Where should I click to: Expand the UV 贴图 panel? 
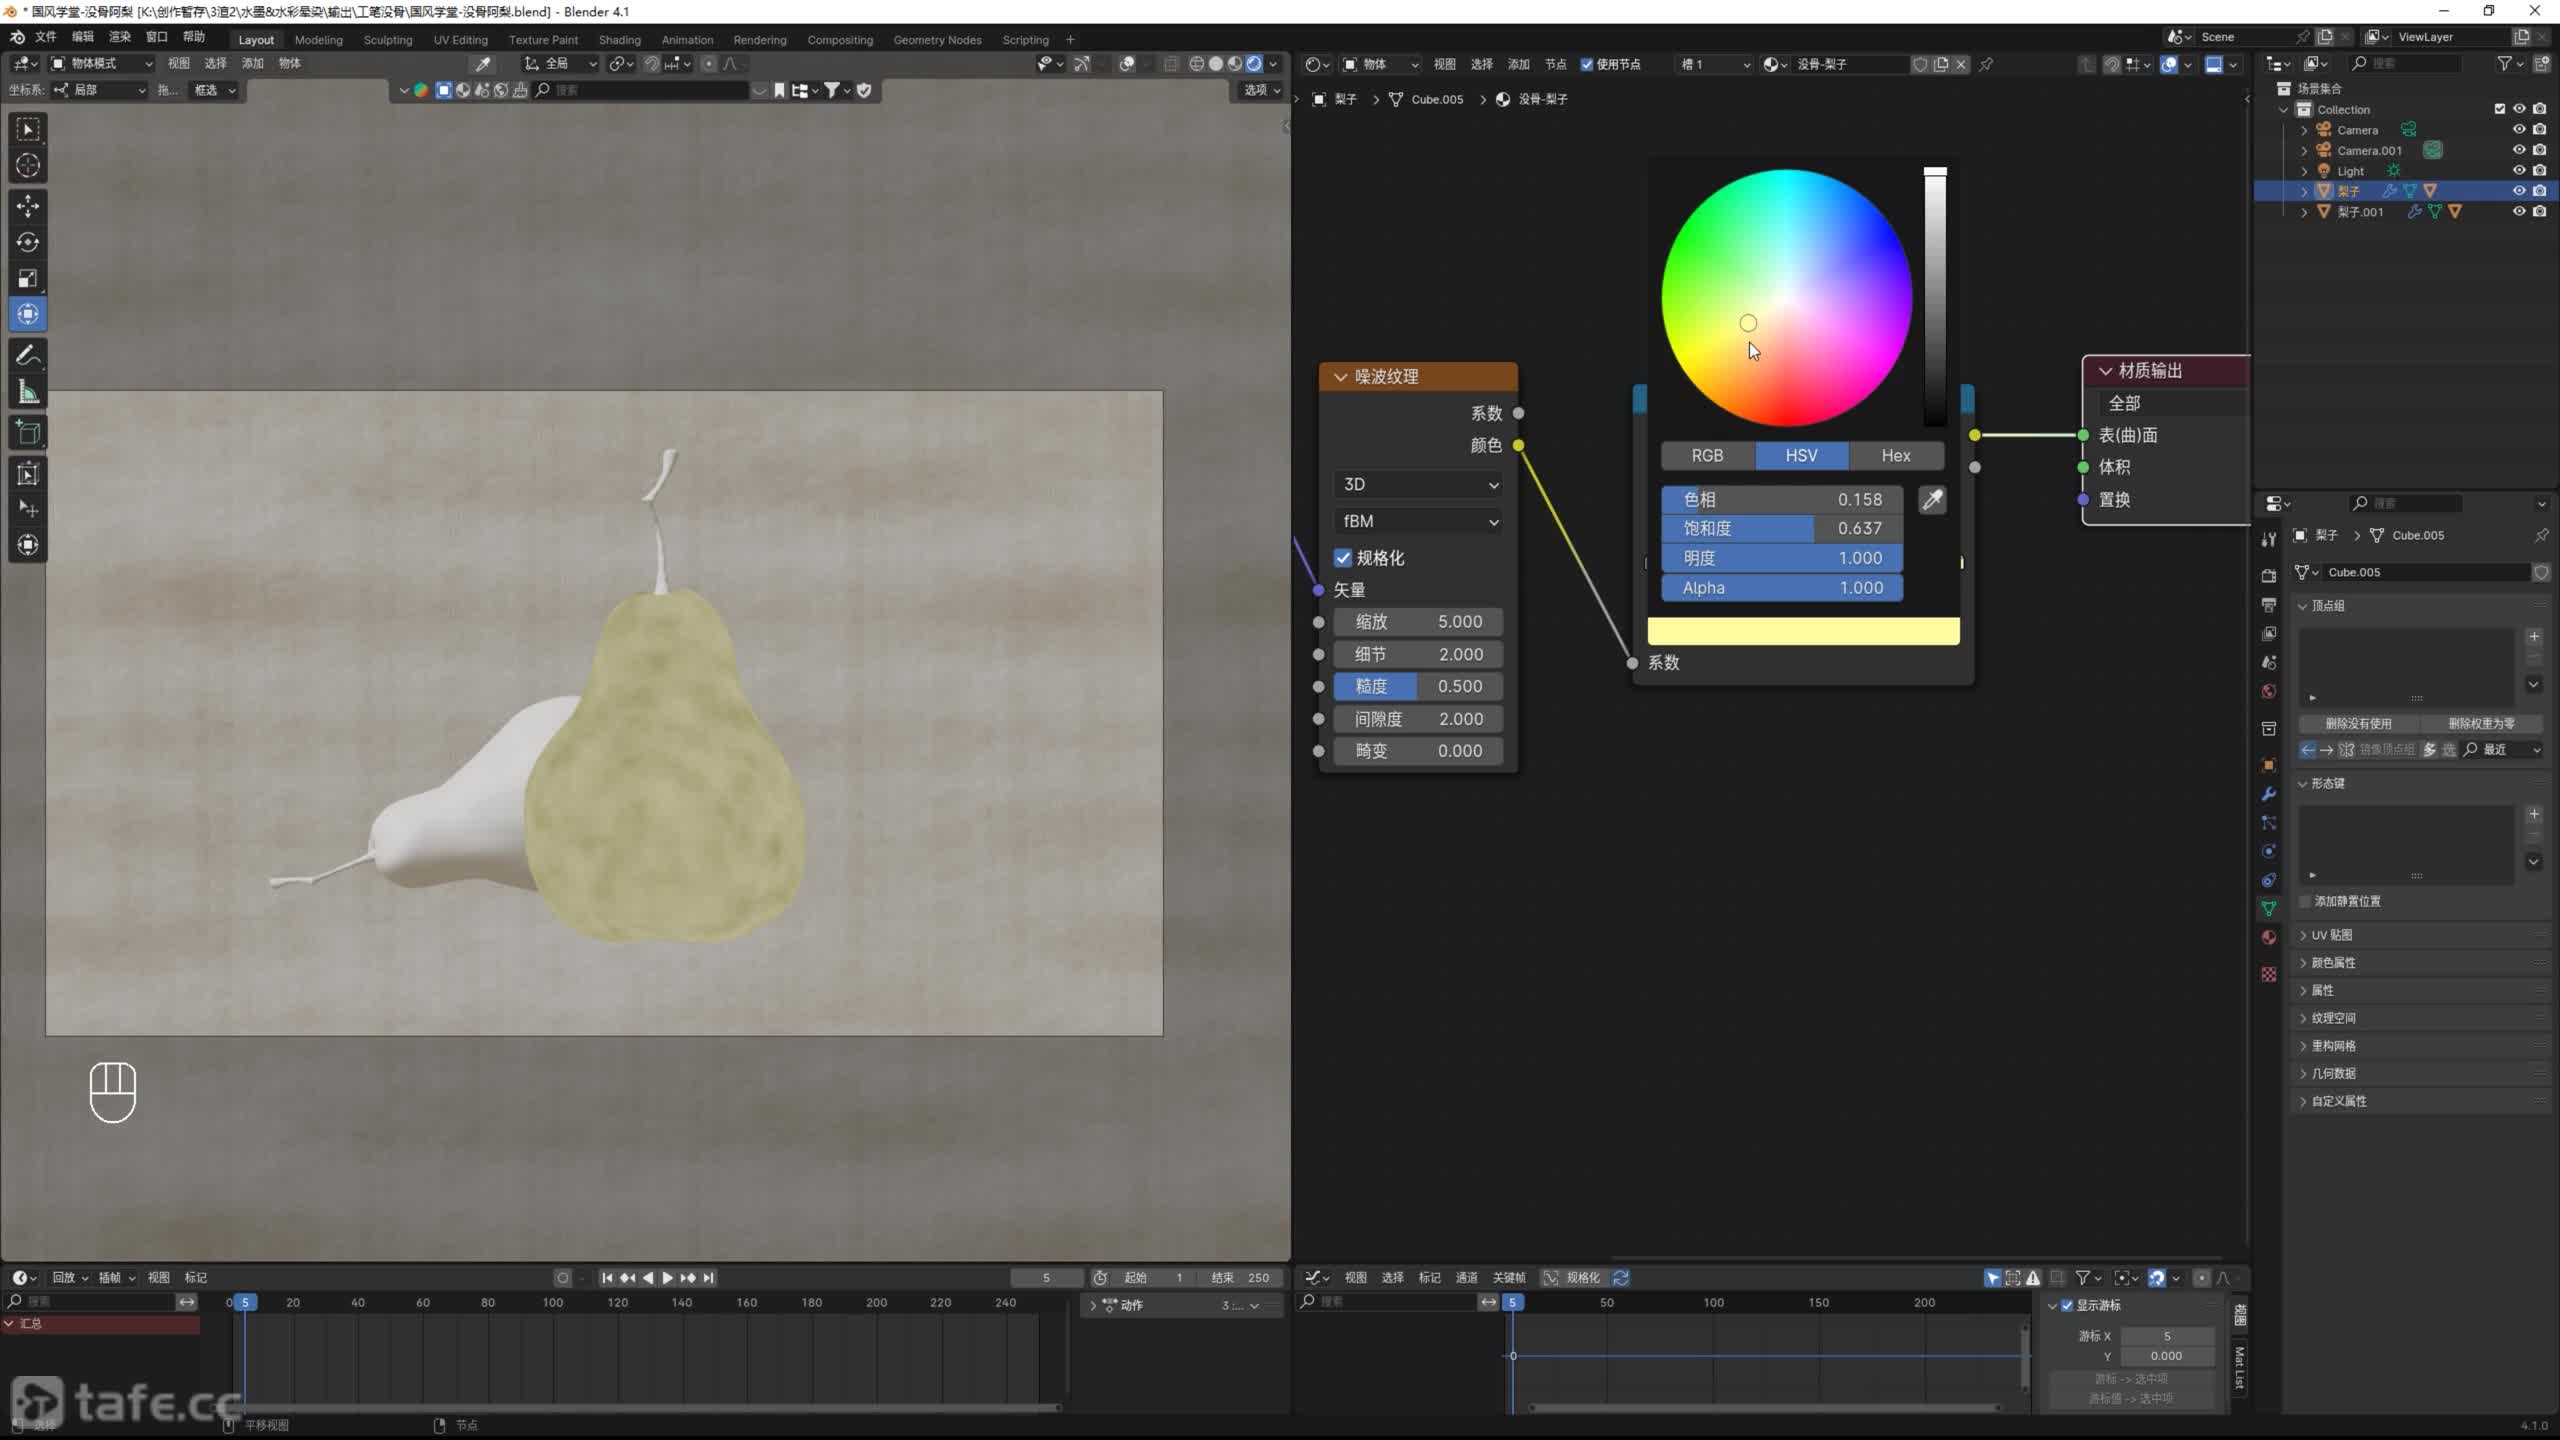point(2331,935)
